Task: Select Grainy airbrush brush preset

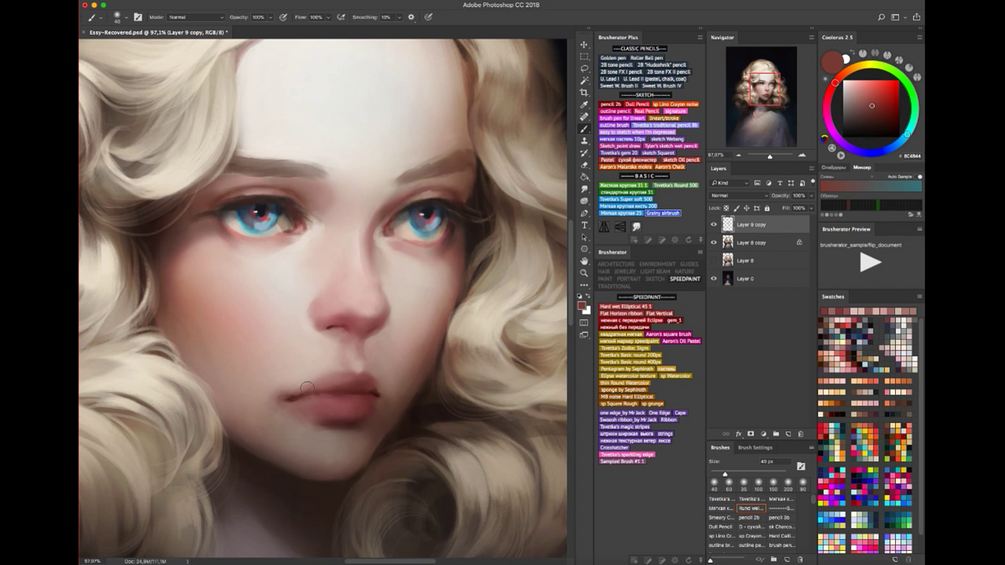Action: [663, 213]
